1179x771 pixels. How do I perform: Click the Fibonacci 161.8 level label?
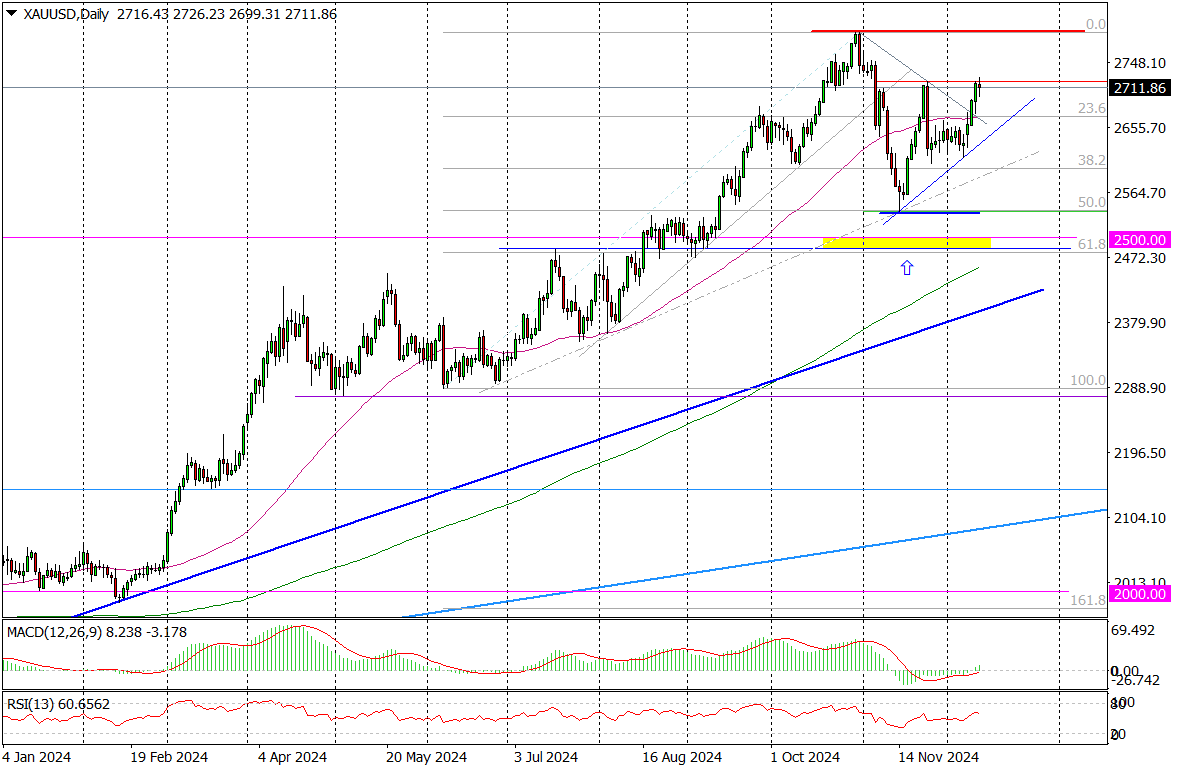[x=1088, y=600]
